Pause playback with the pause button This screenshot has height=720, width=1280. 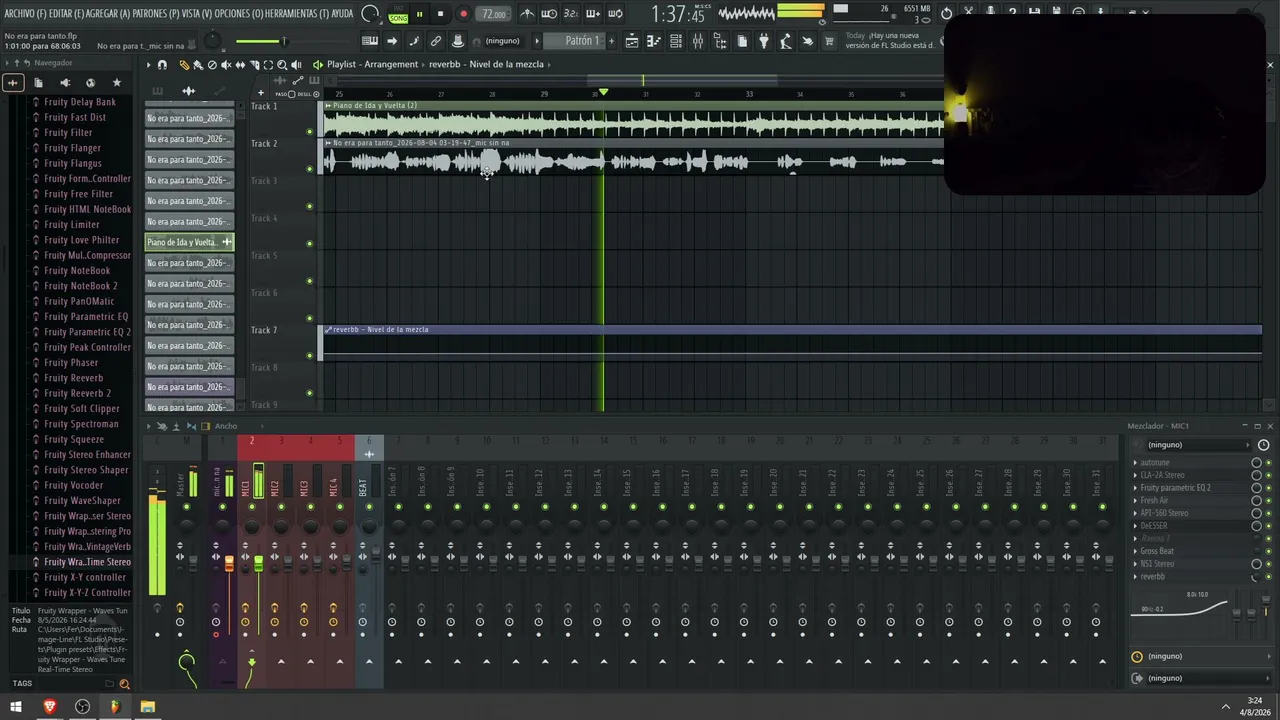point(419,14)
